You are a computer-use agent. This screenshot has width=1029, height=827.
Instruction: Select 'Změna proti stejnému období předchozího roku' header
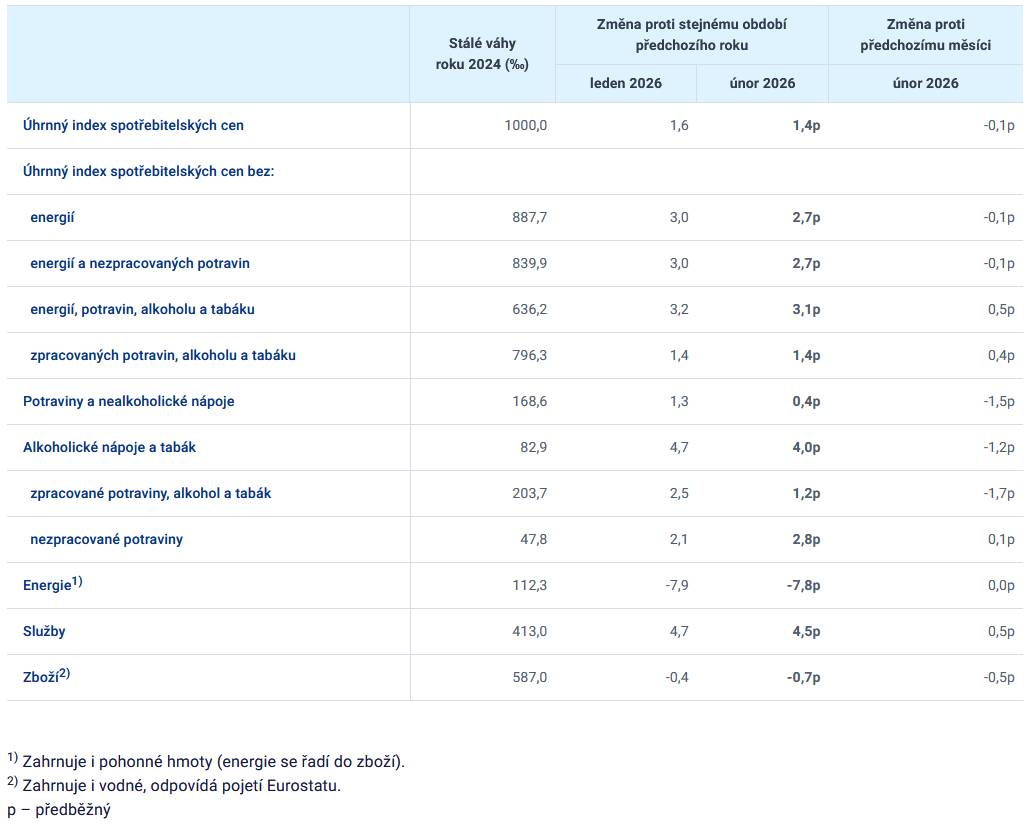[692, 35]
